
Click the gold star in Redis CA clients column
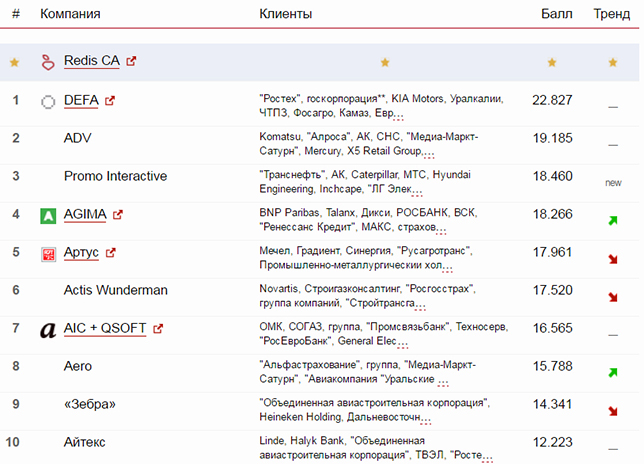tap(385, 62)
